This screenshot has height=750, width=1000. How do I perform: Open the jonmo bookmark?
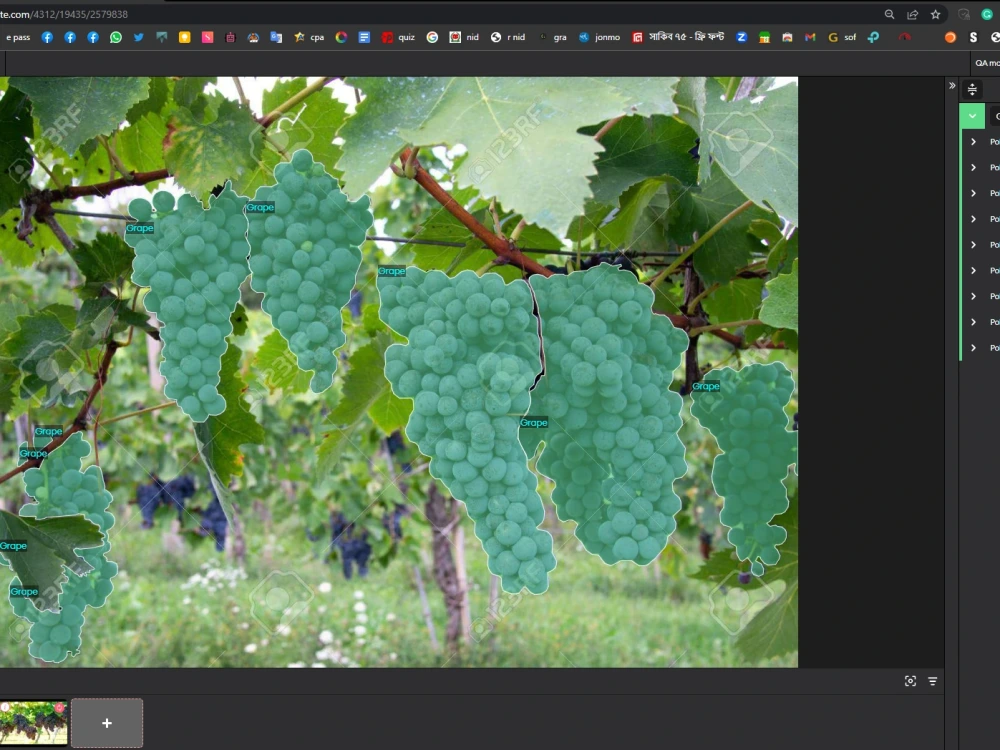(599, 37)
